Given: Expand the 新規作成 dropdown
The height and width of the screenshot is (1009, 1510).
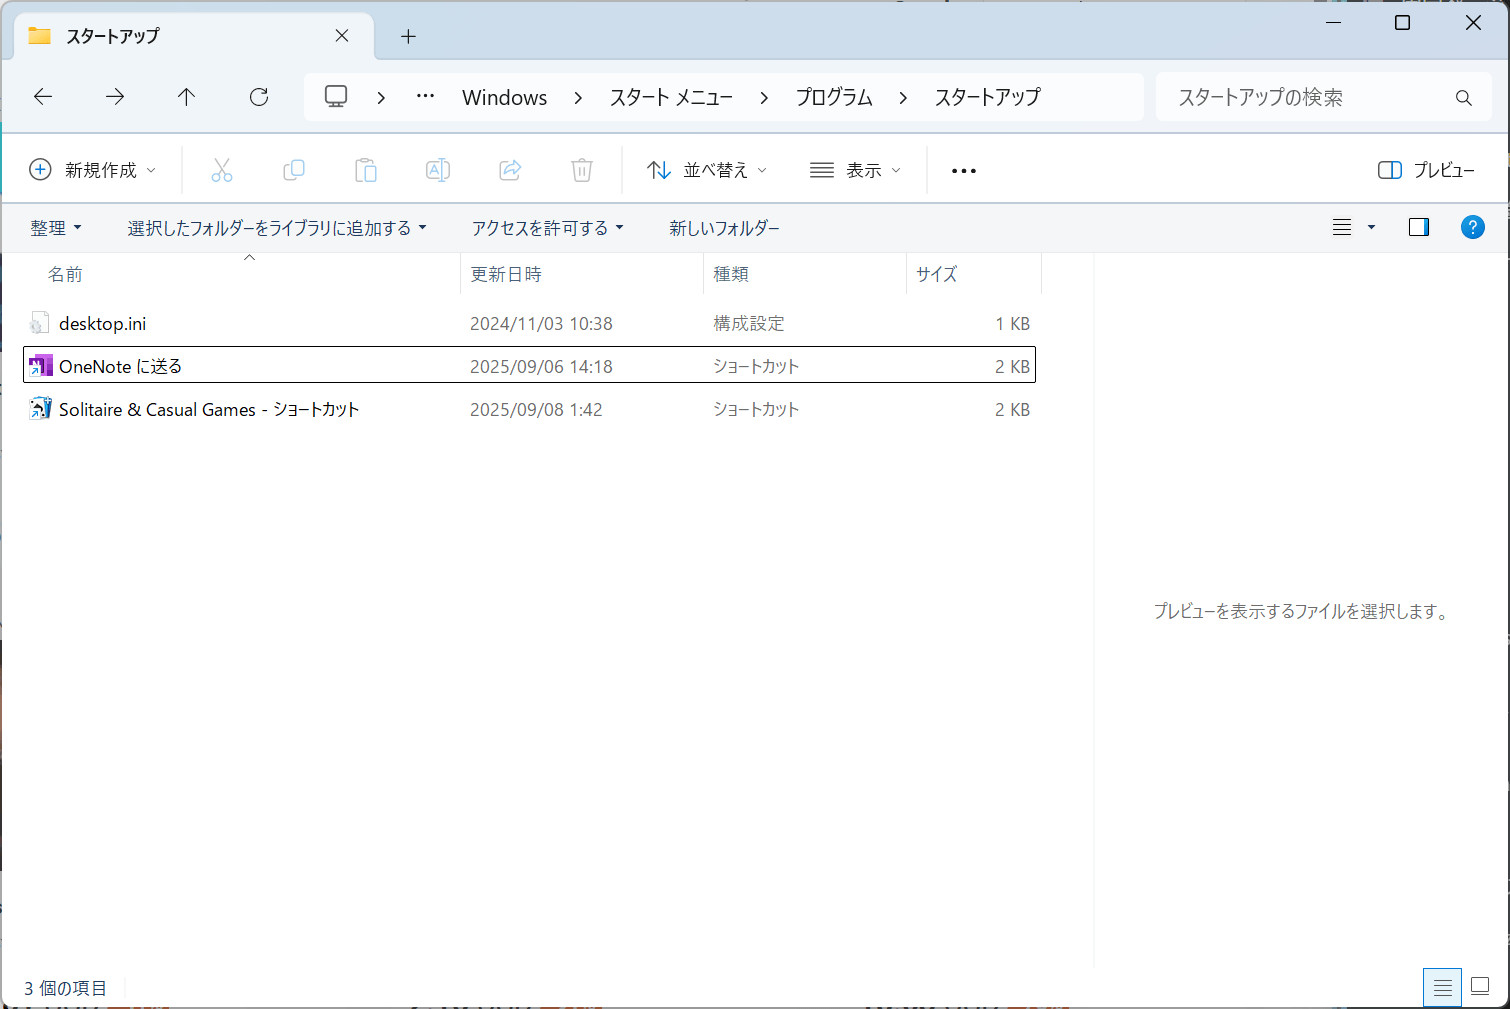Looking at the screenshot, I should tap(93, 169).
